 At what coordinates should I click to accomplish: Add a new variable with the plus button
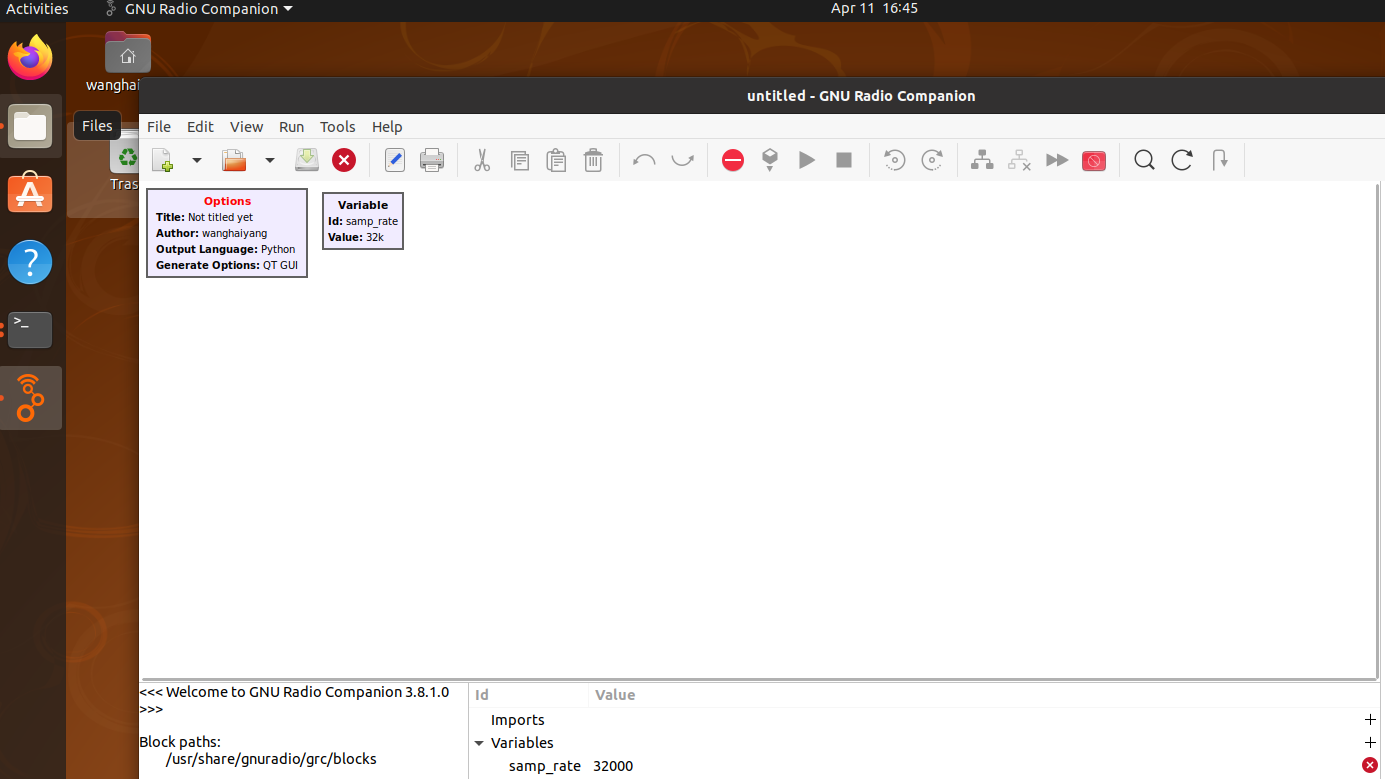coord(1370,743)
